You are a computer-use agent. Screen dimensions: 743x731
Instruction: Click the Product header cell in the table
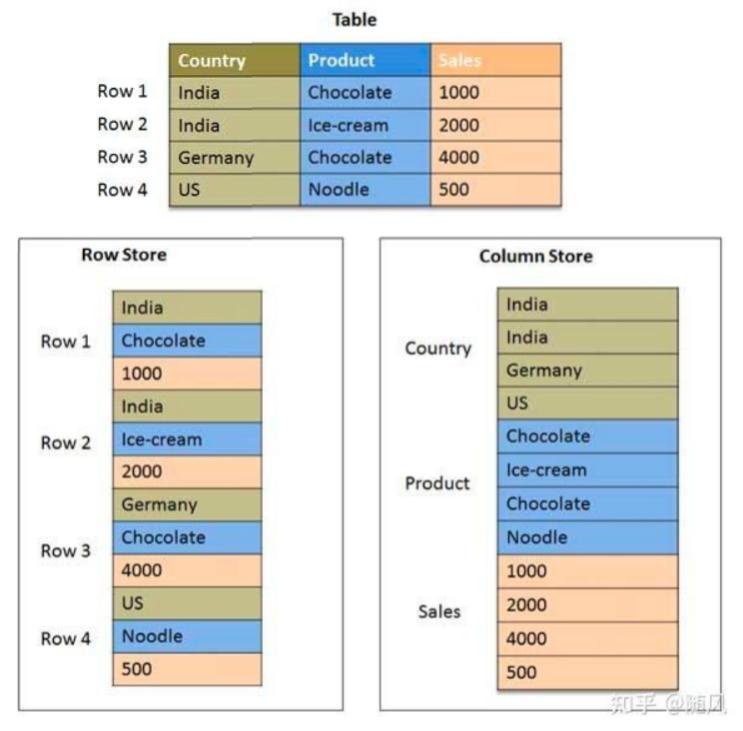365,60
